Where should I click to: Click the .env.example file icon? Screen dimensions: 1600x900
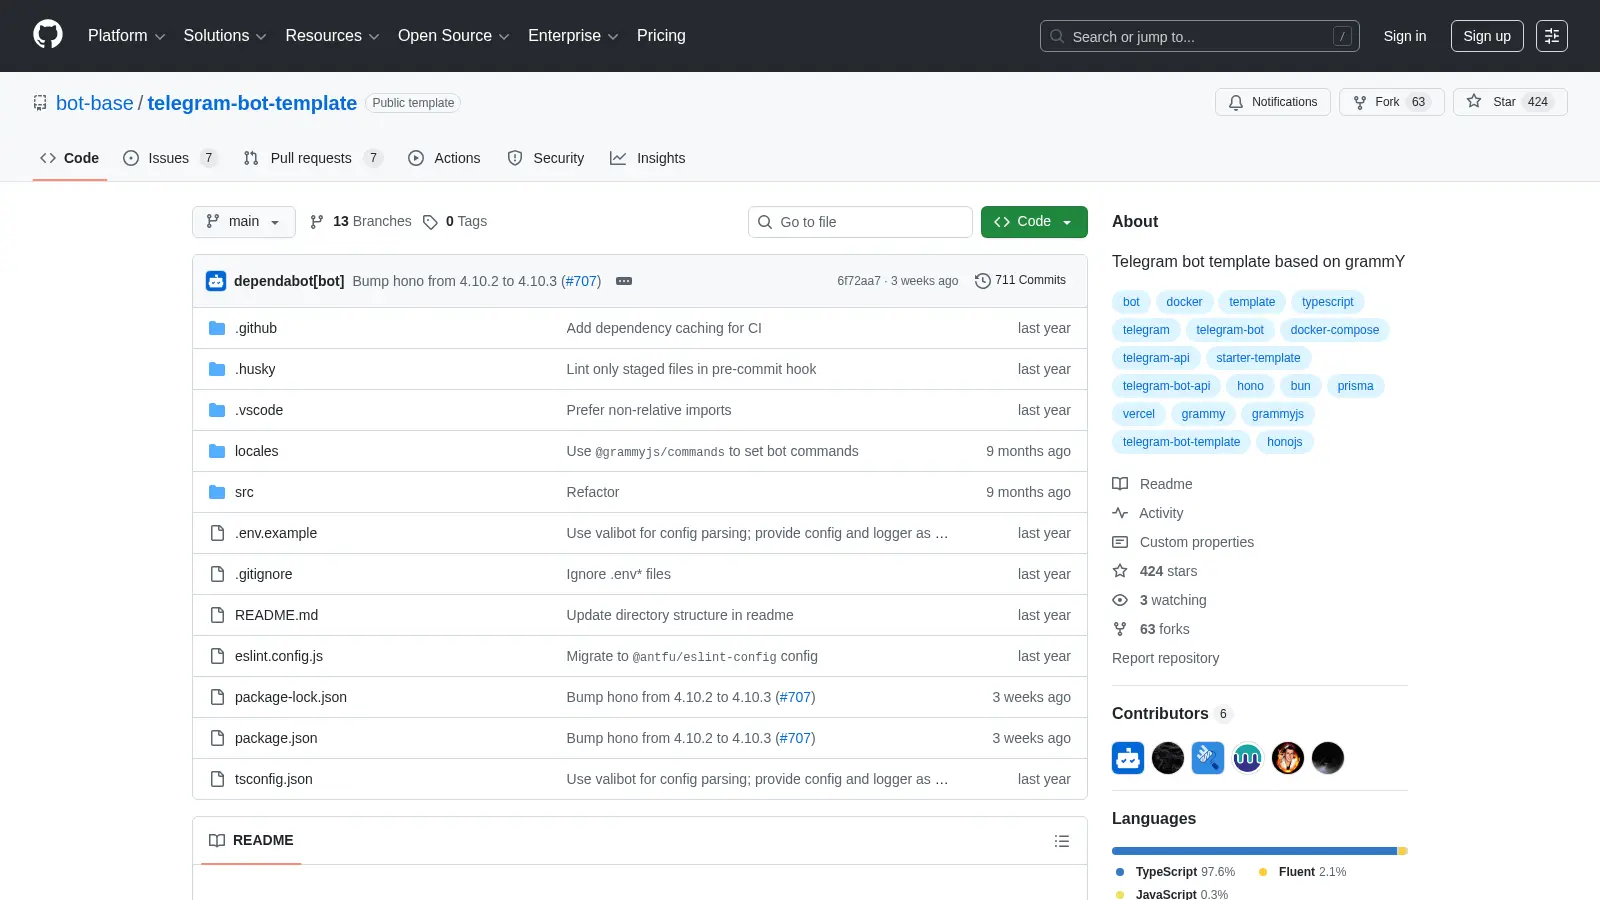(217, 533)
